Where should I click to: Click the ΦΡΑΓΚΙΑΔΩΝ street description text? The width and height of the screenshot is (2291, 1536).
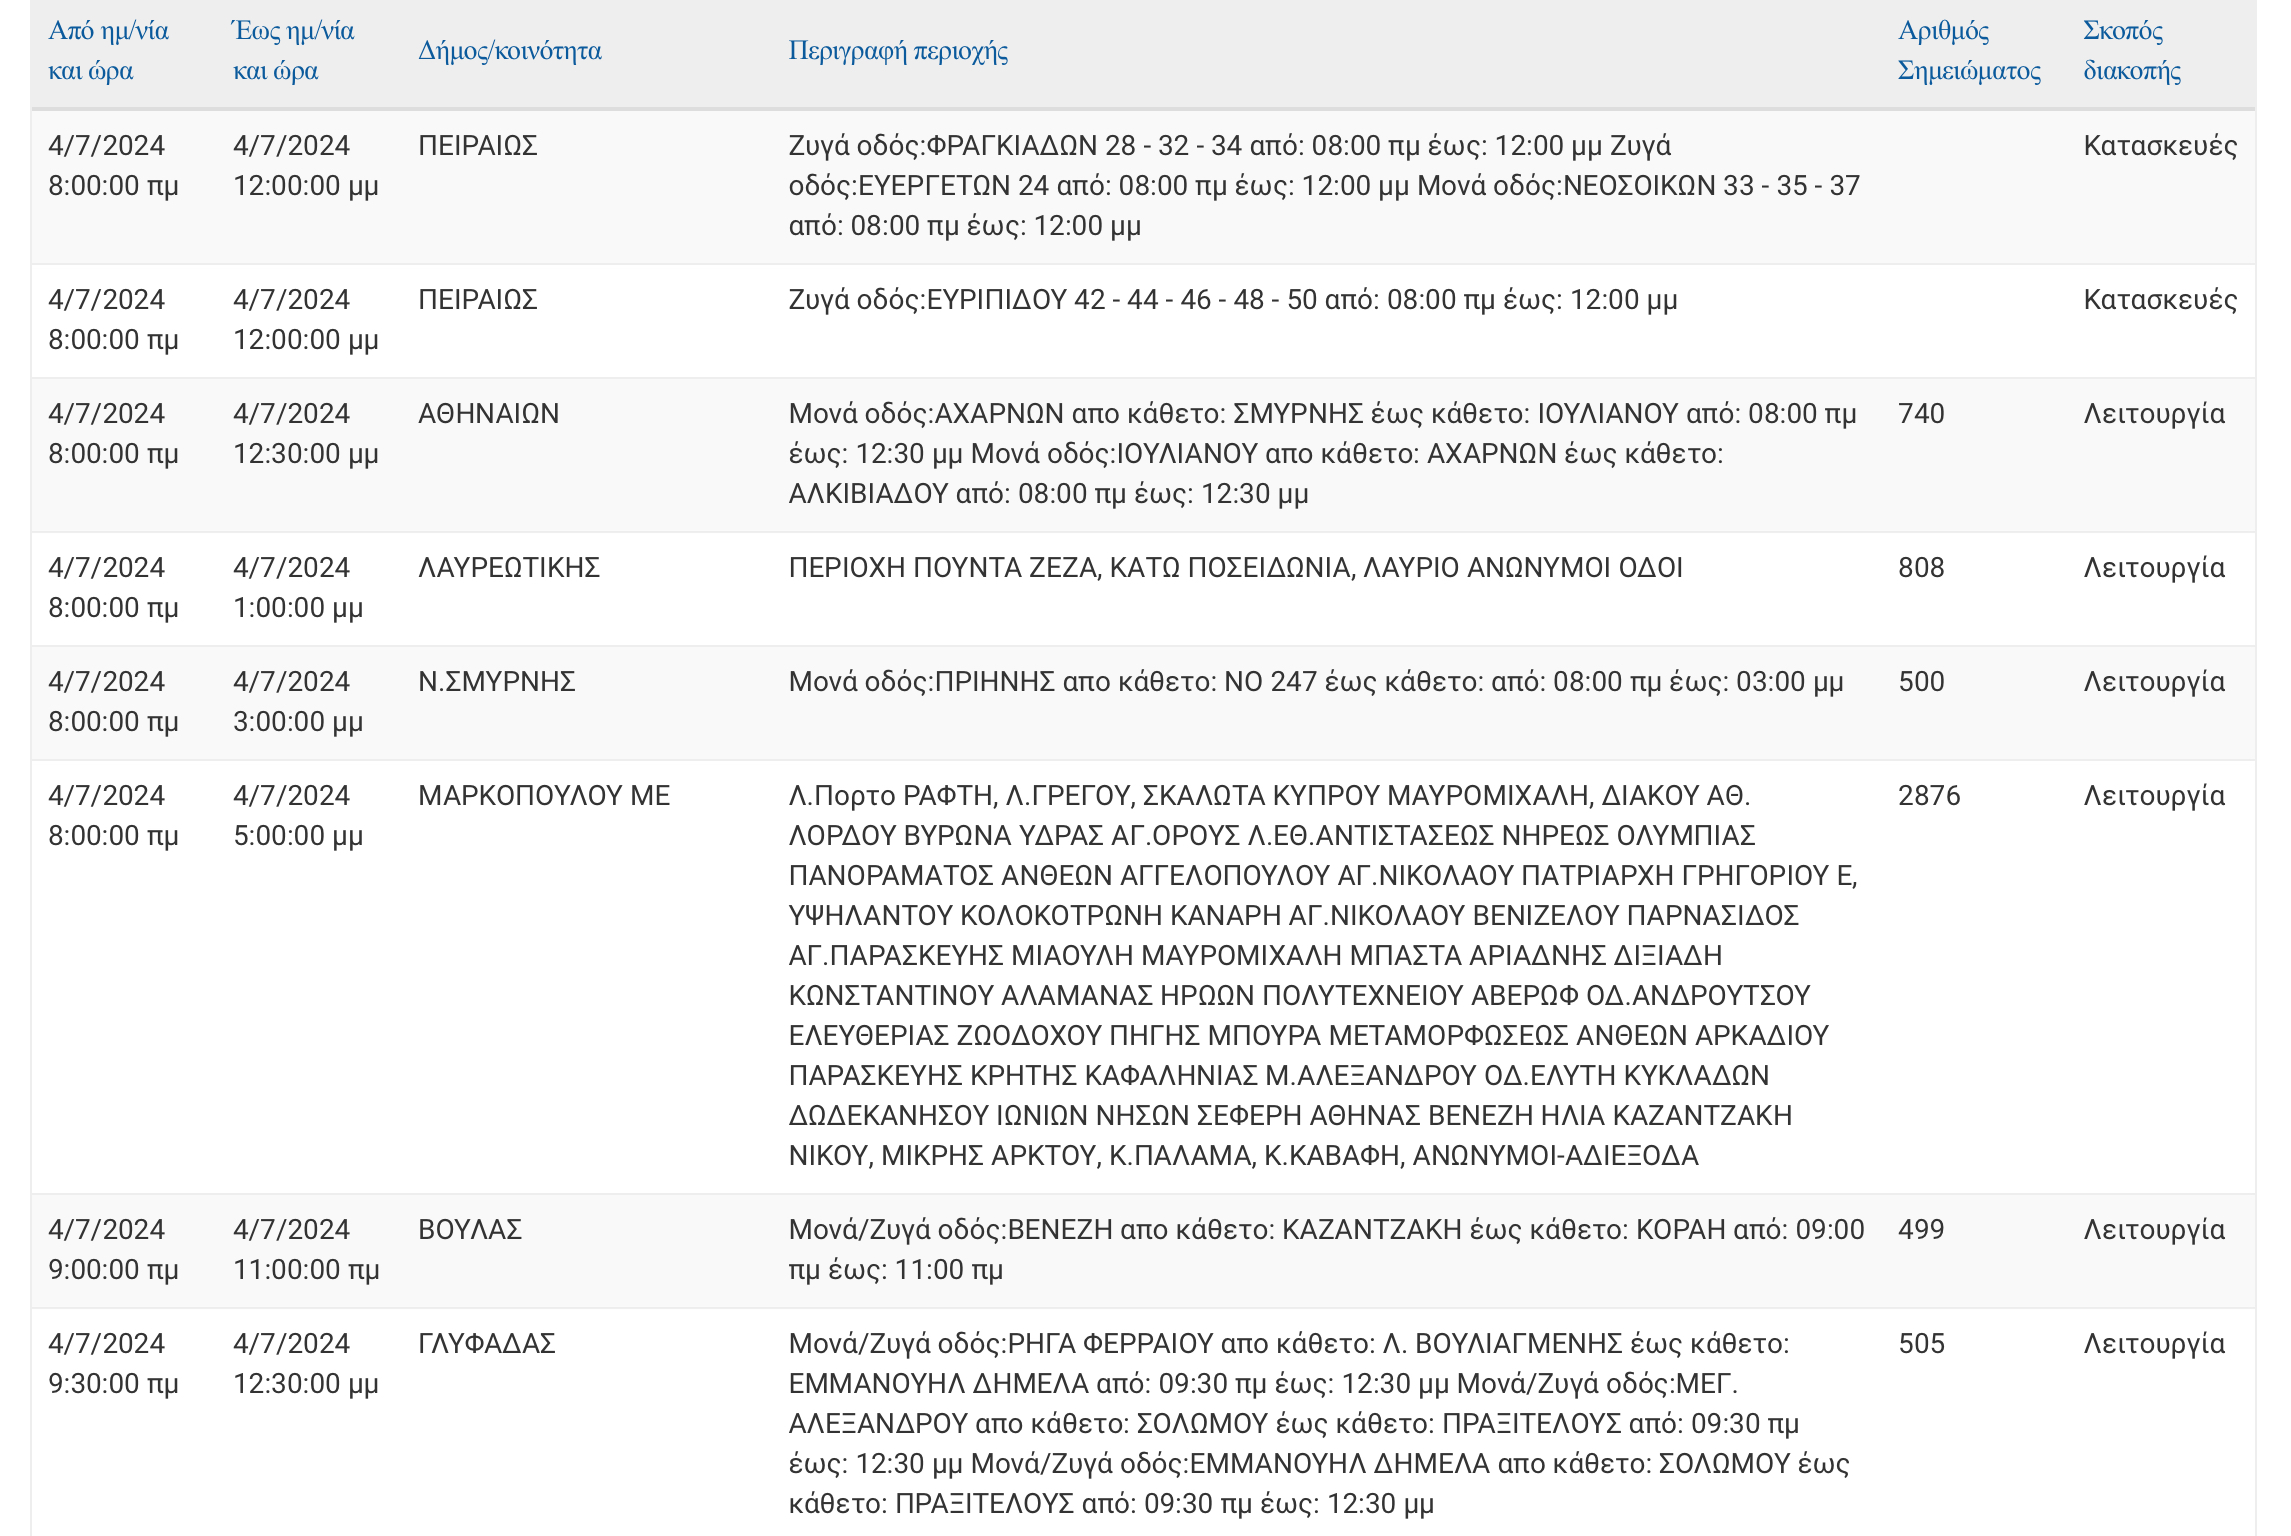point(1325,185)
